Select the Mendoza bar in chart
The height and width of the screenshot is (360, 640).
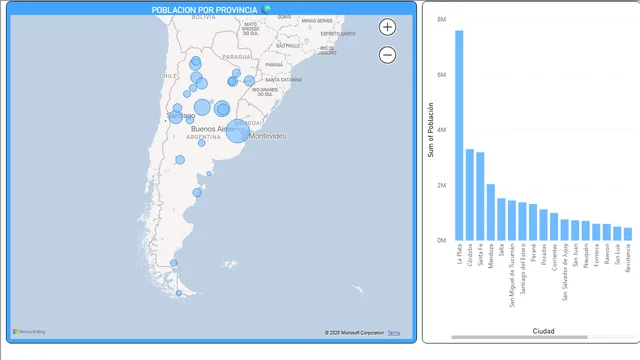click(491, 212)
